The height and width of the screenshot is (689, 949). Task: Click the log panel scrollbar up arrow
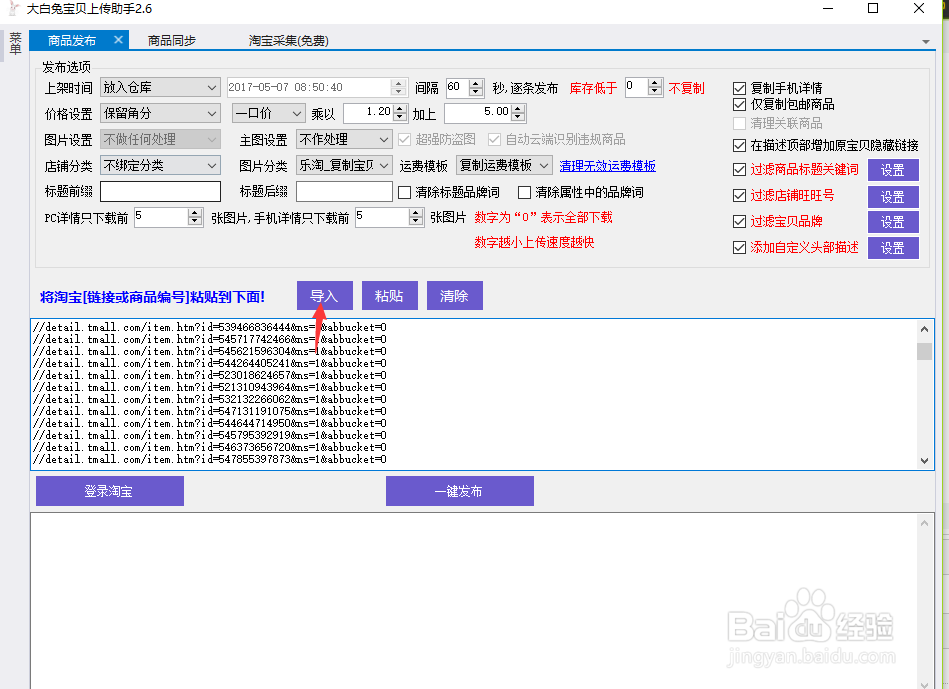click(x=924, y=523)
